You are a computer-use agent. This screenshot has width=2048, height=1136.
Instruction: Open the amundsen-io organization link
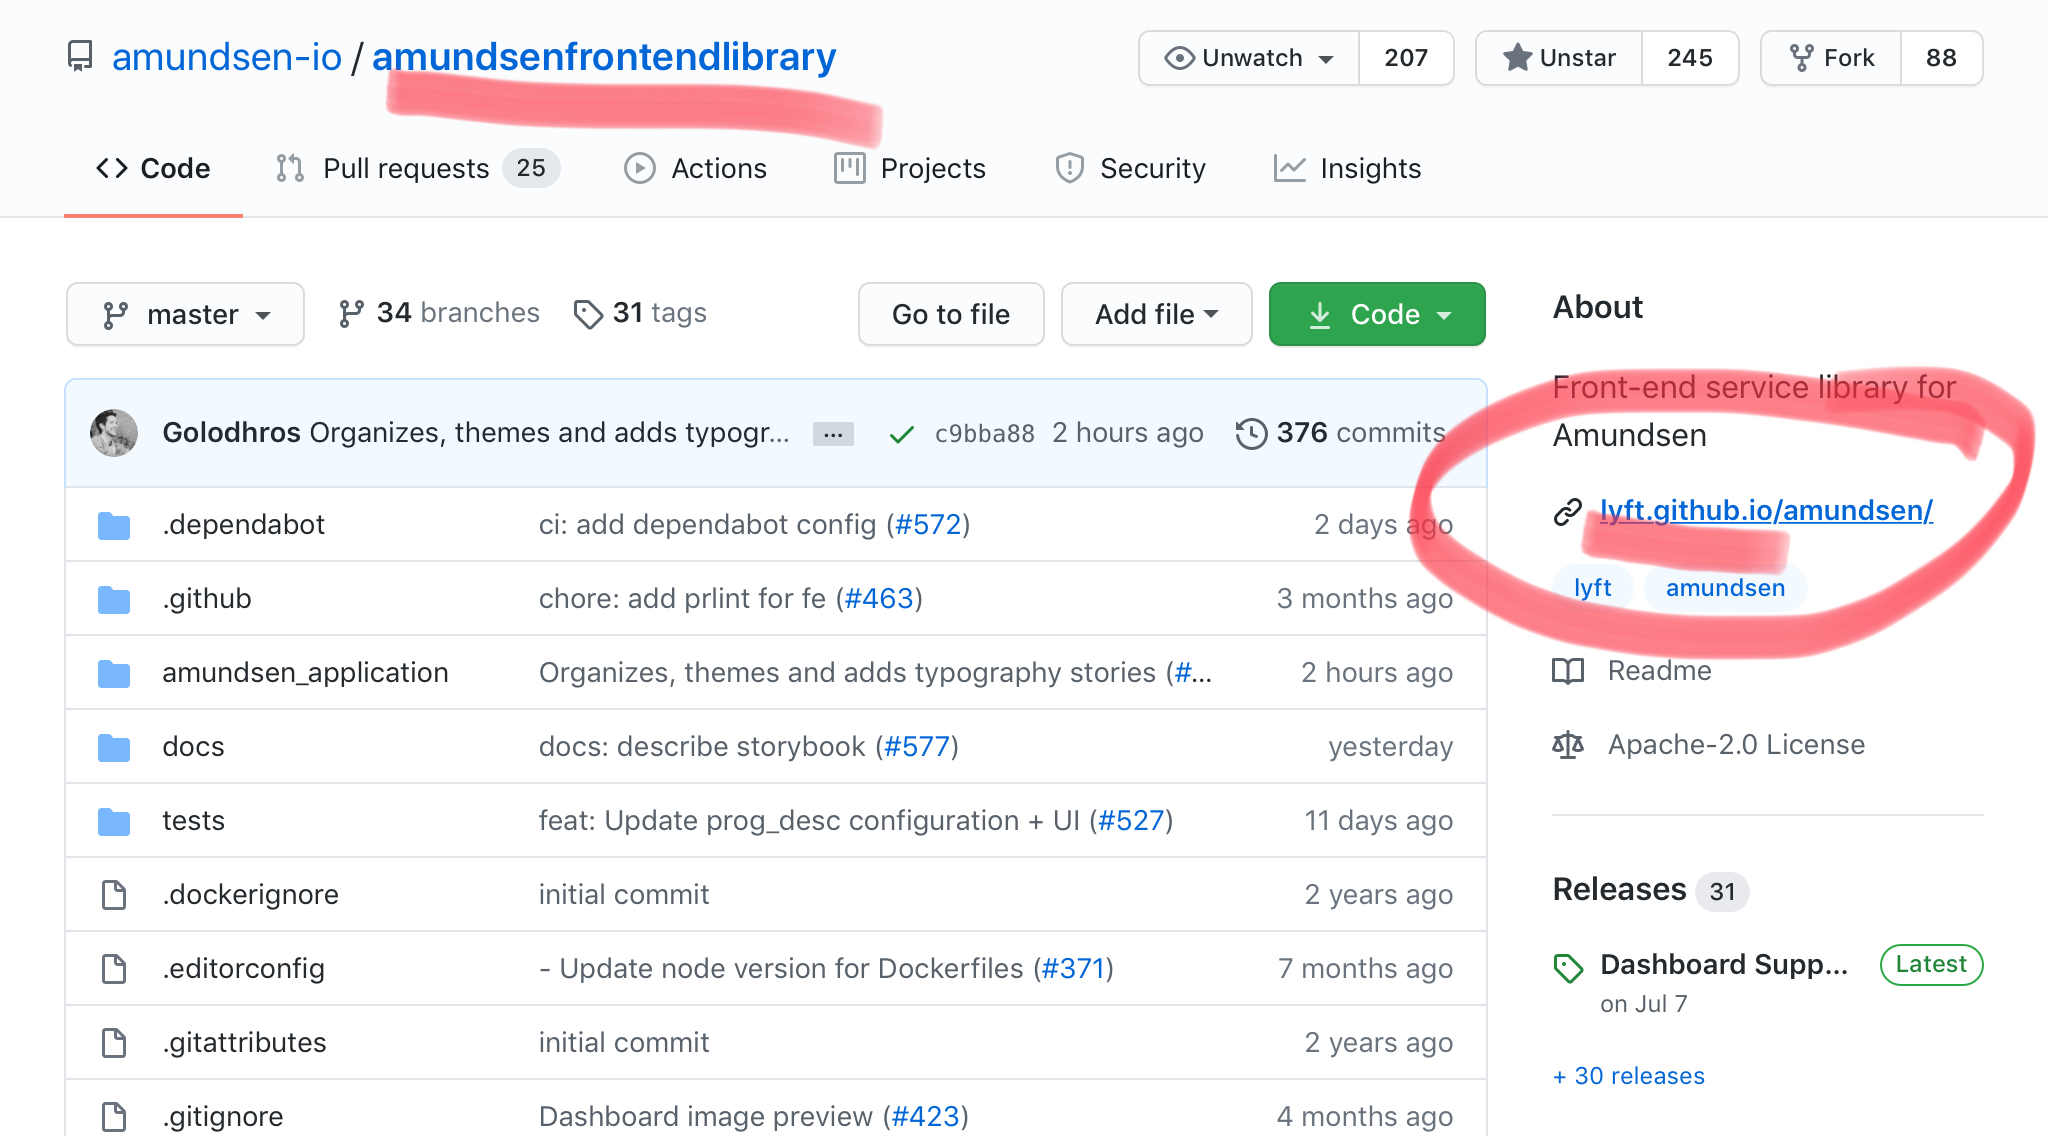pos(227,57)
